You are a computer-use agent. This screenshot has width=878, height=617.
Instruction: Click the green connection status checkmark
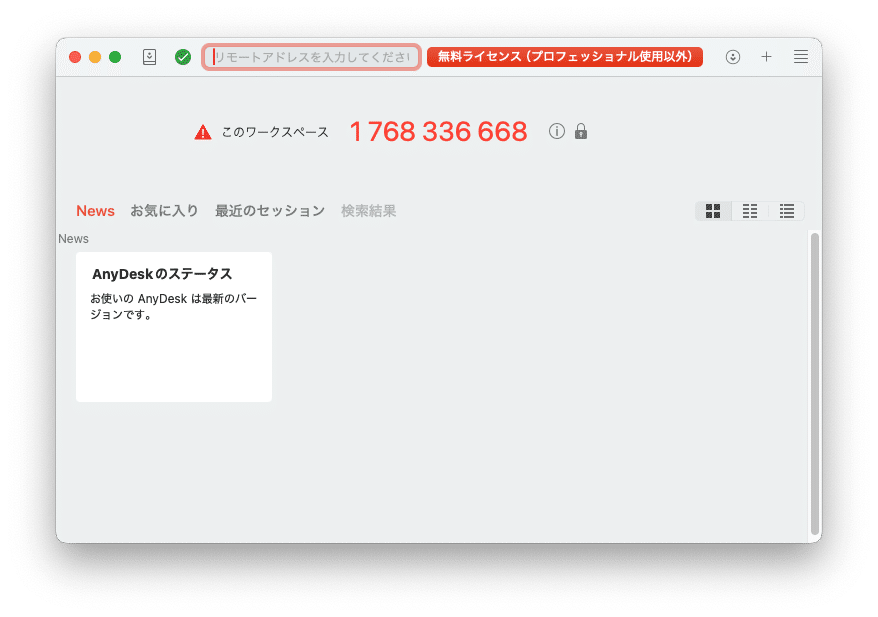183,57
